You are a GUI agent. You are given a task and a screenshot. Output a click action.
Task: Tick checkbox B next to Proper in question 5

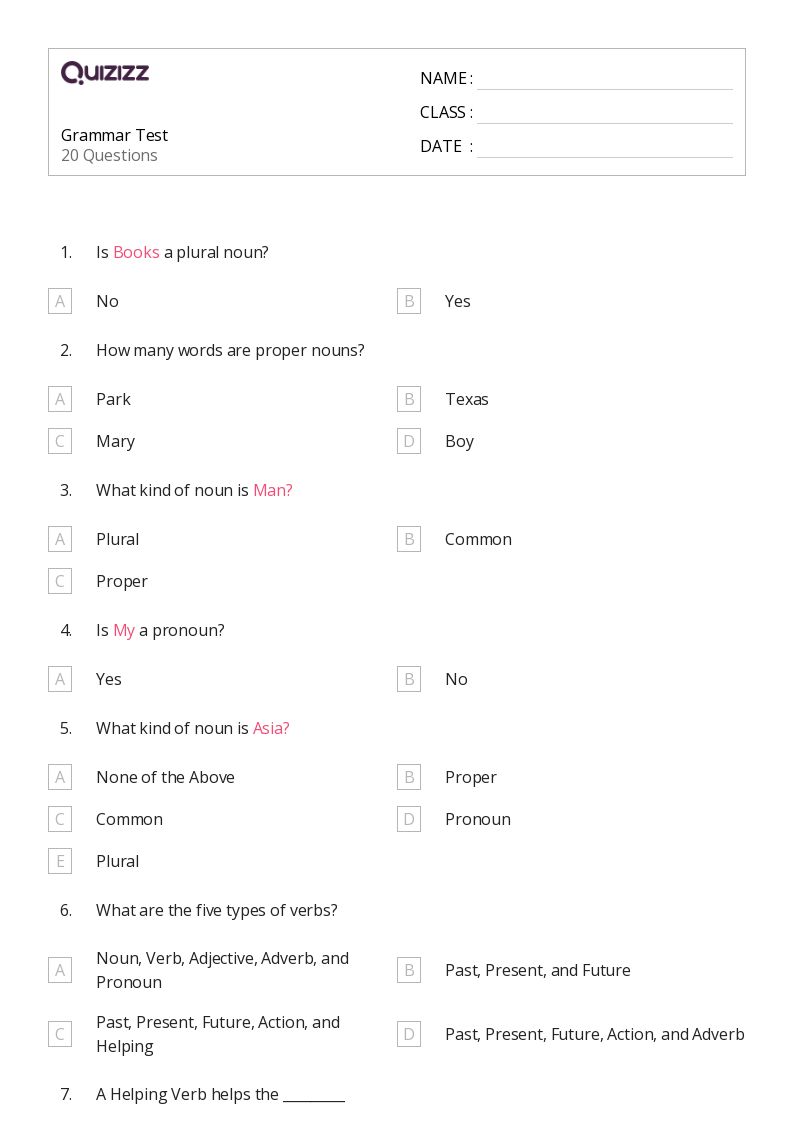tap(409, 777)
